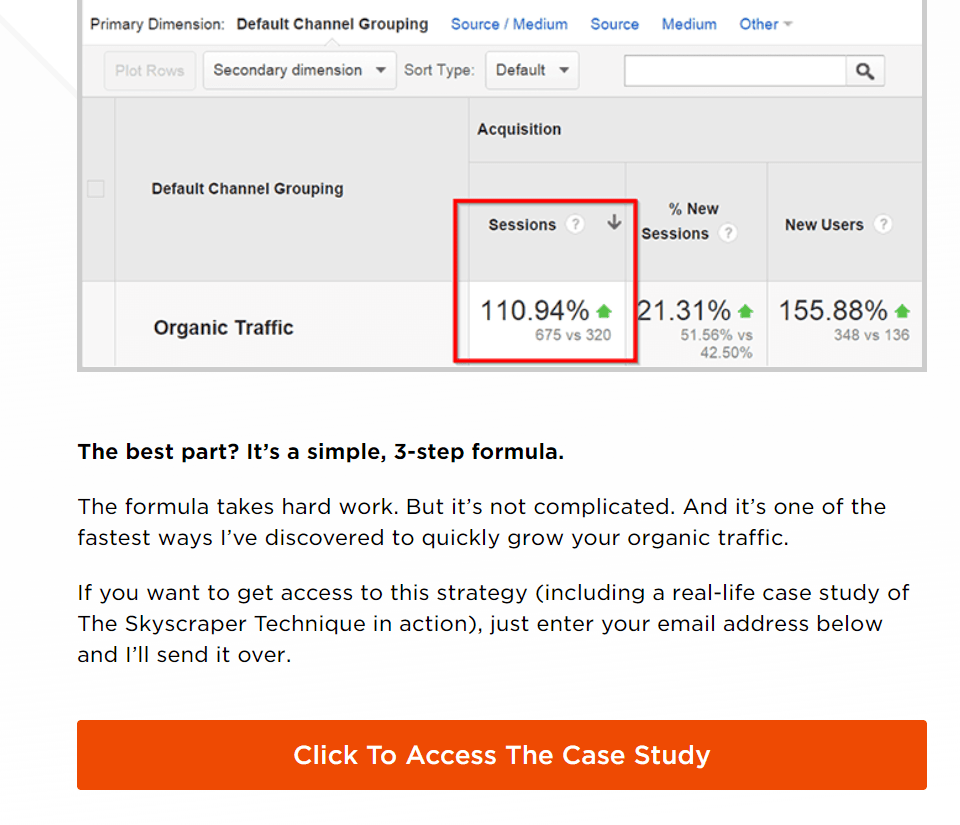Select the Medium dimension tab
The height and width of the screenshot is (825, 960).
coord(689,24)
